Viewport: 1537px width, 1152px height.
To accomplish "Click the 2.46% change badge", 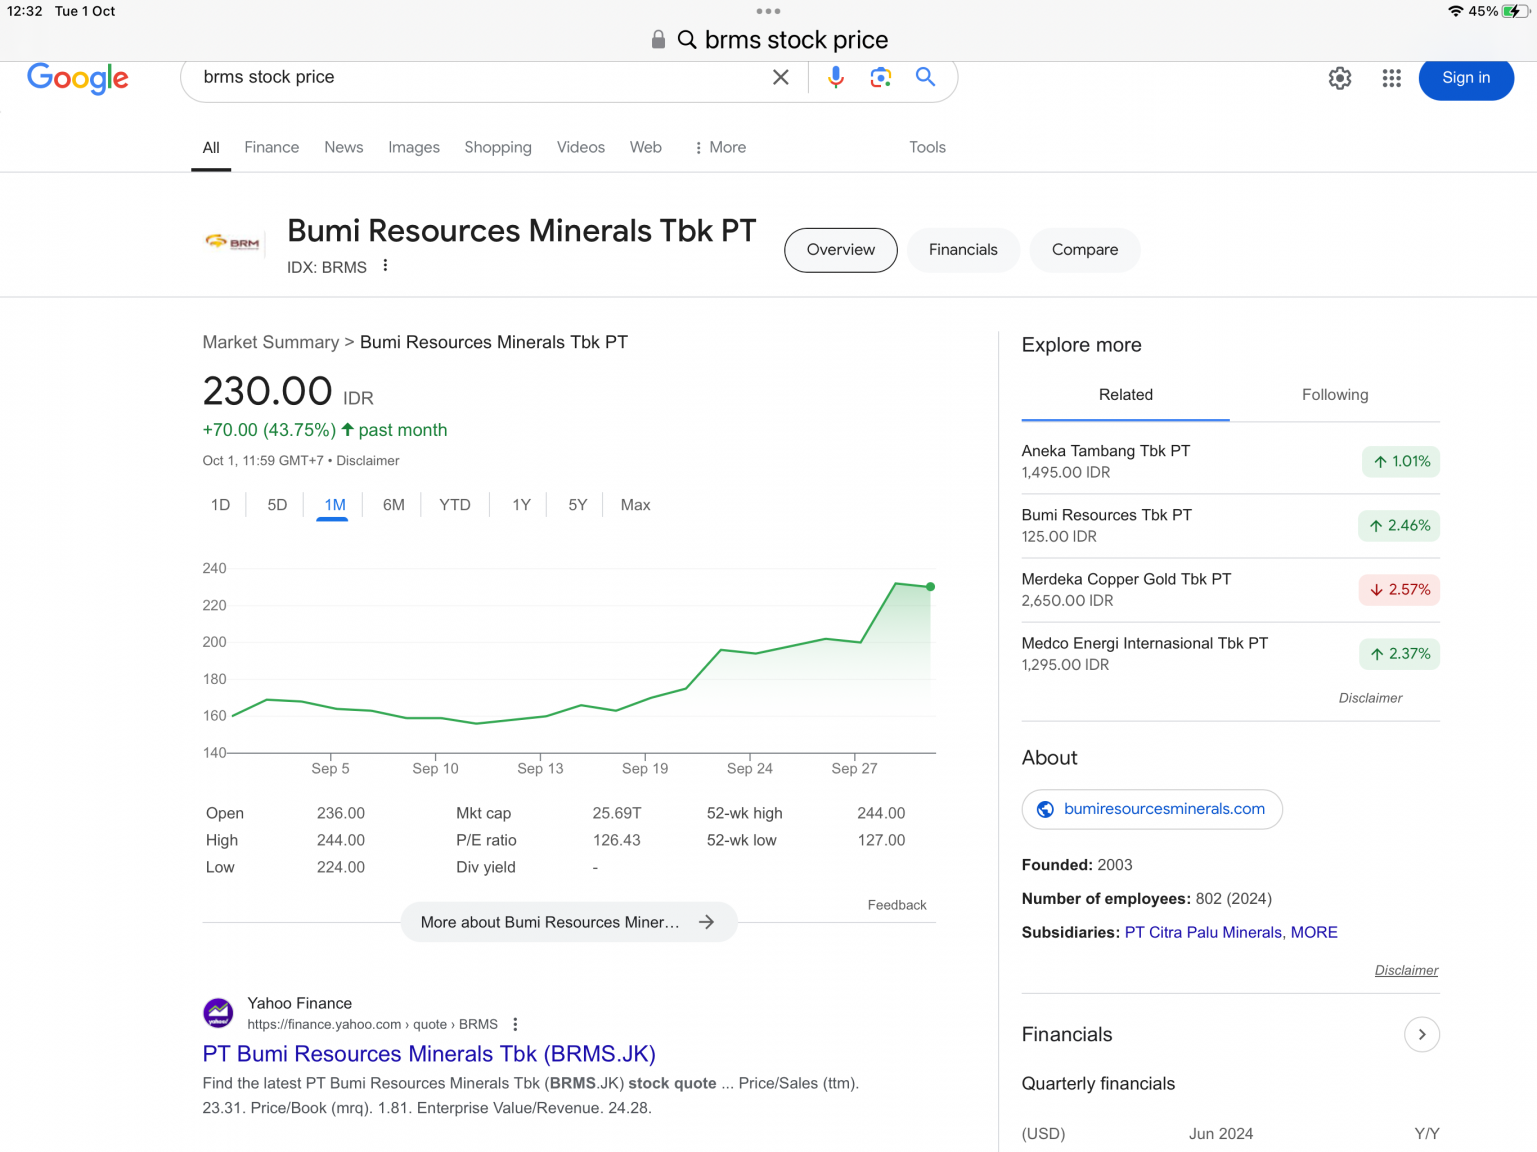I will tap(1399, 525).
